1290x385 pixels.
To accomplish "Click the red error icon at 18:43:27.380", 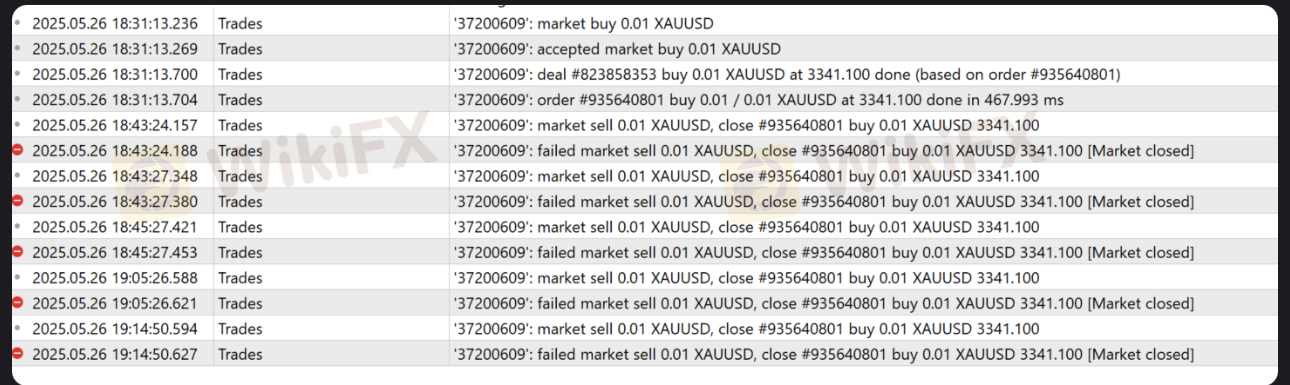I will pyautogui.click(x=18, y=202).
